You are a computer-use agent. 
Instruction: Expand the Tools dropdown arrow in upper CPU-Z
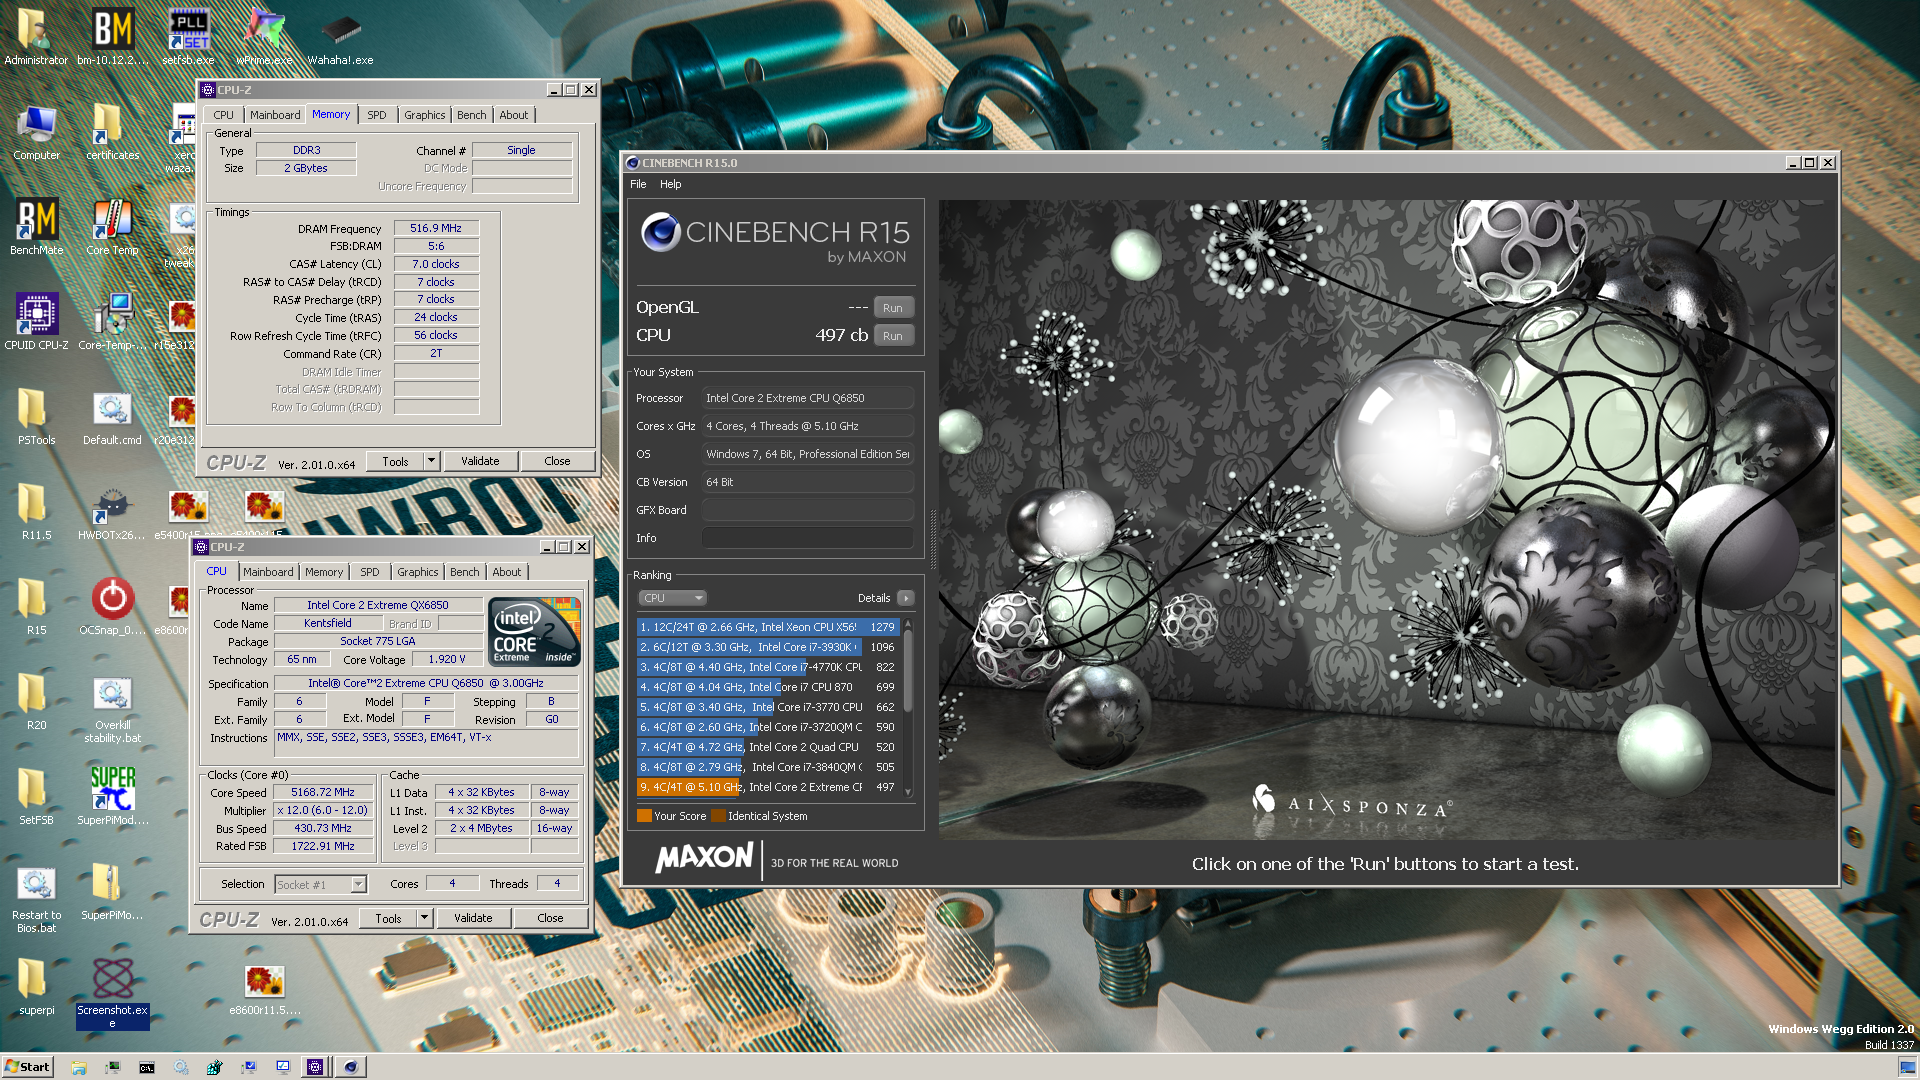[x=431, y=461]
